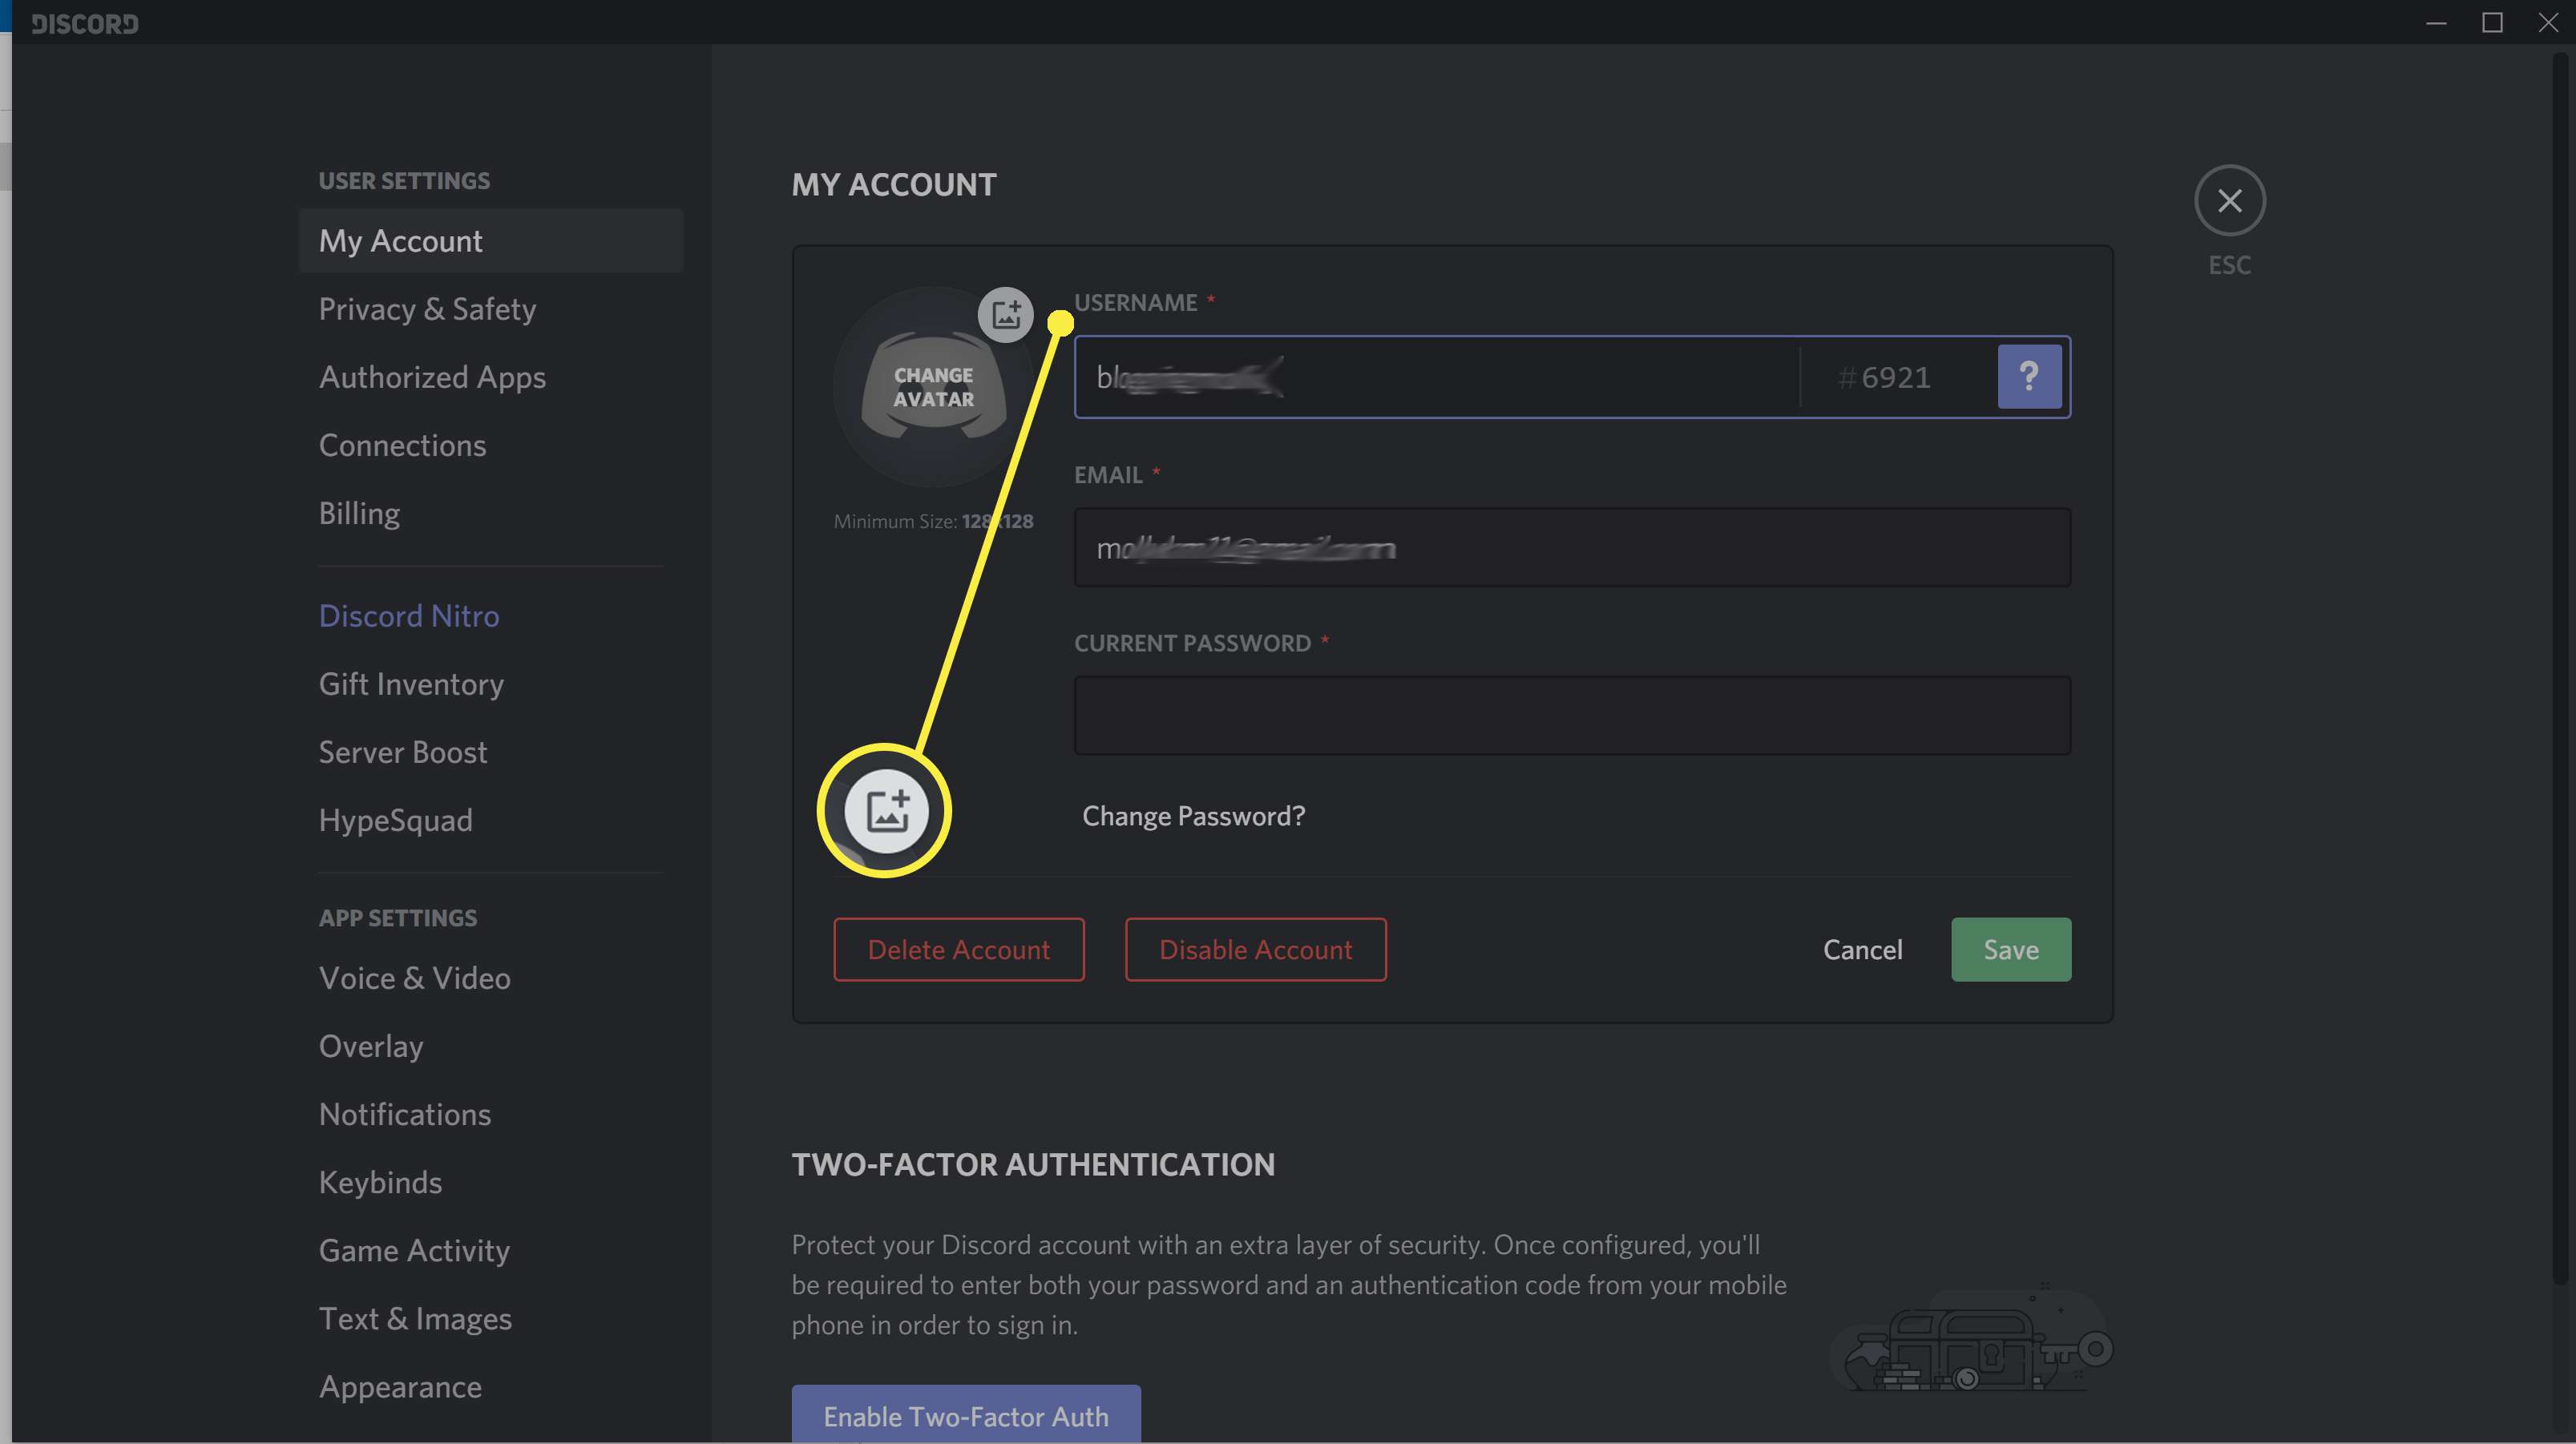Screen dimensions: 2576x1444
Task: Click the Discord Nitro sidebar link
Action: click(x=409, y=615)
